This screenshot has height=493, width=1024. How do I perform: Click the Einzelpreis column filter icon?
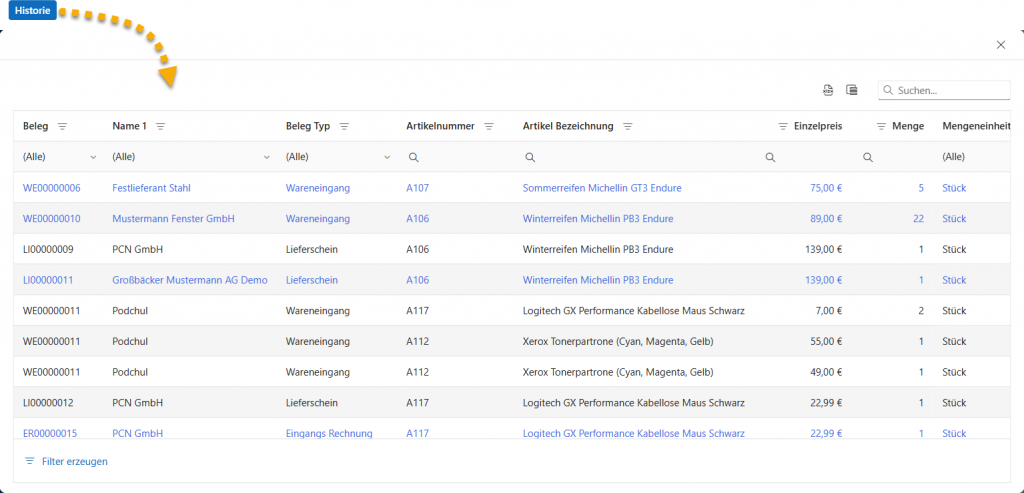pos(783,126)
